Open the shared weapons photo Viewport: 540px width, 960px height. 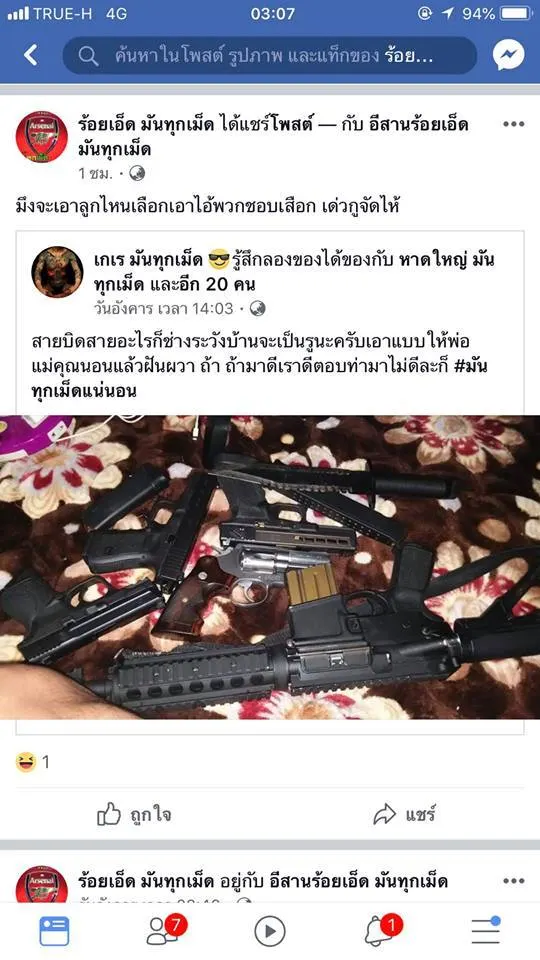tap(270, 567)
